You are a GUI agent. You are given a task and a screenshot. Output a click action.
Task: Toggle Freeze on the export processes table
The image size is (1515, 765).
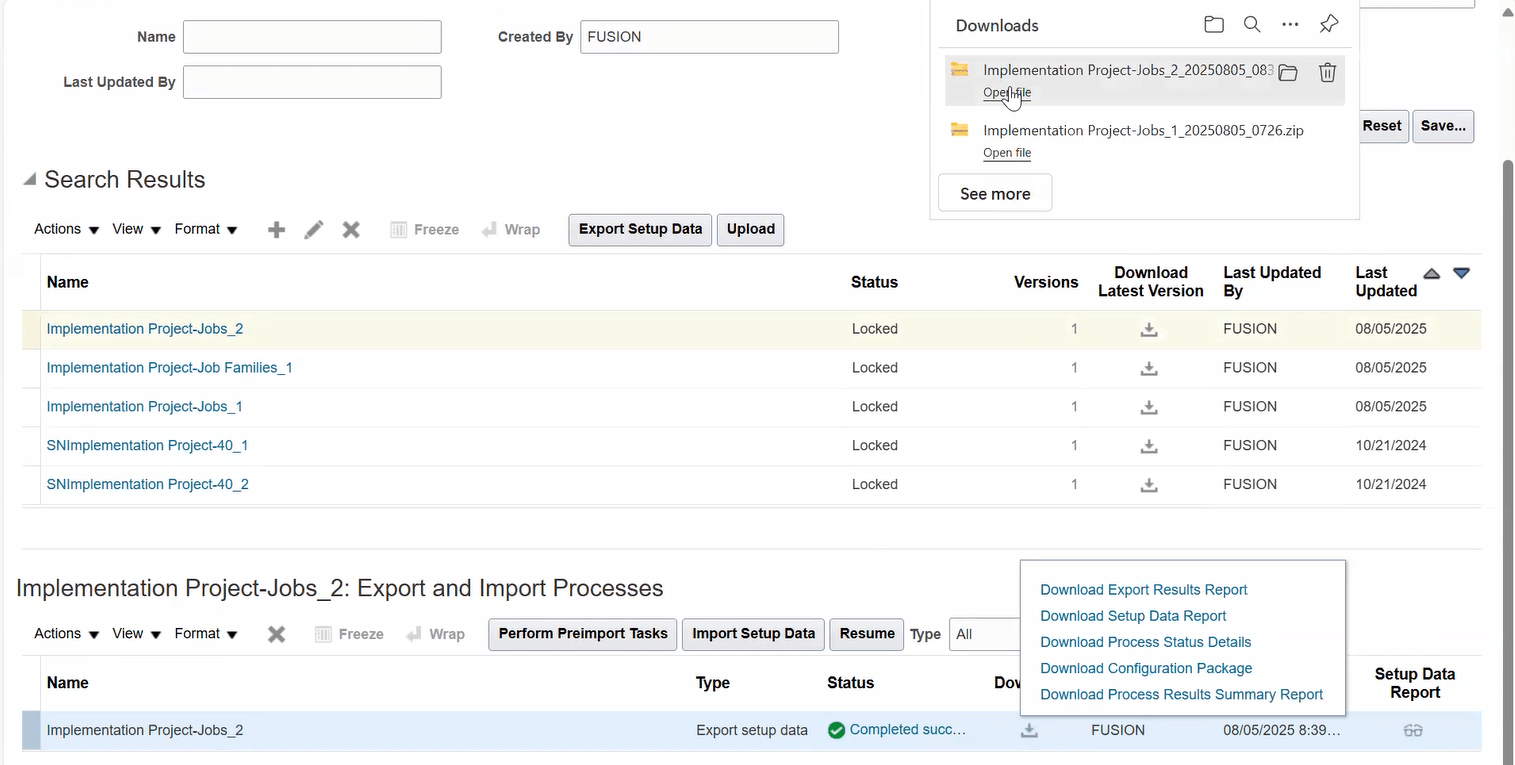point(349,633)
